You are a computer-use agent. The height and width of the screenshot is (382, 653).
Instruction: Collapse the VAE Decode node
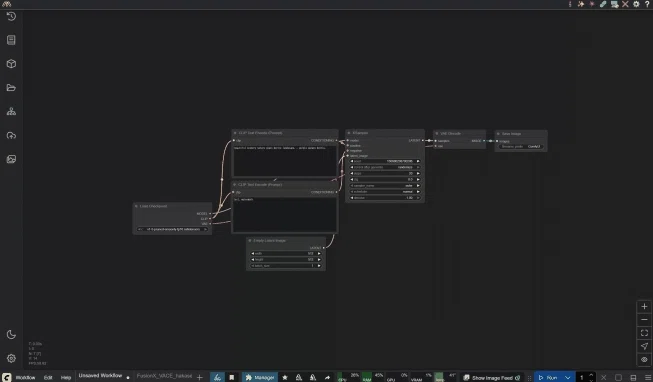tap(436, 133)
